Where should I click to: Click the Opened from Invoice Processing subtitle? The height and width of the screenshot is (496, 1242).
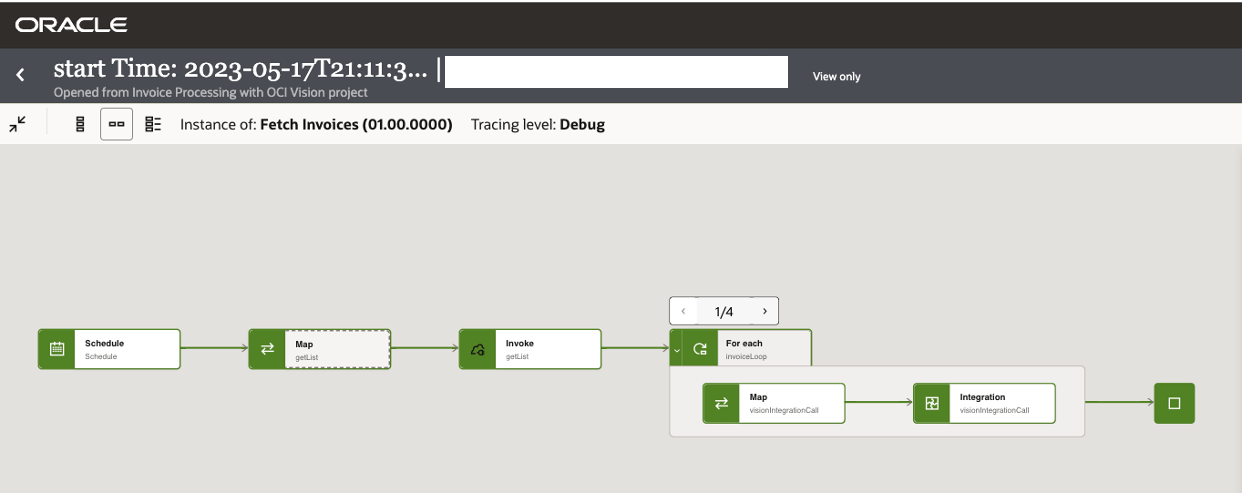click(x=211, y=92)
